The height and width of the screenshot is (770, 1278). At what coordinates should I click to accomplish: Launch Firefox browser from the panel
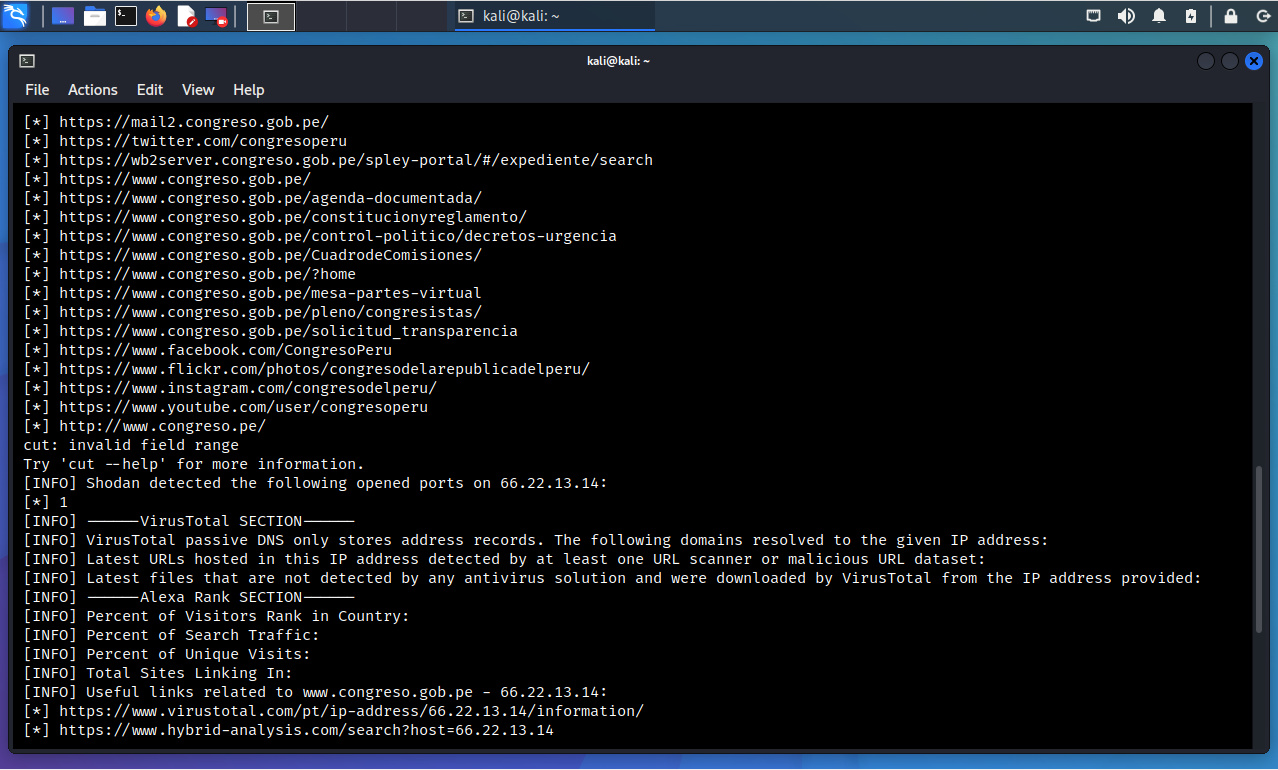(x=156, y=16)
